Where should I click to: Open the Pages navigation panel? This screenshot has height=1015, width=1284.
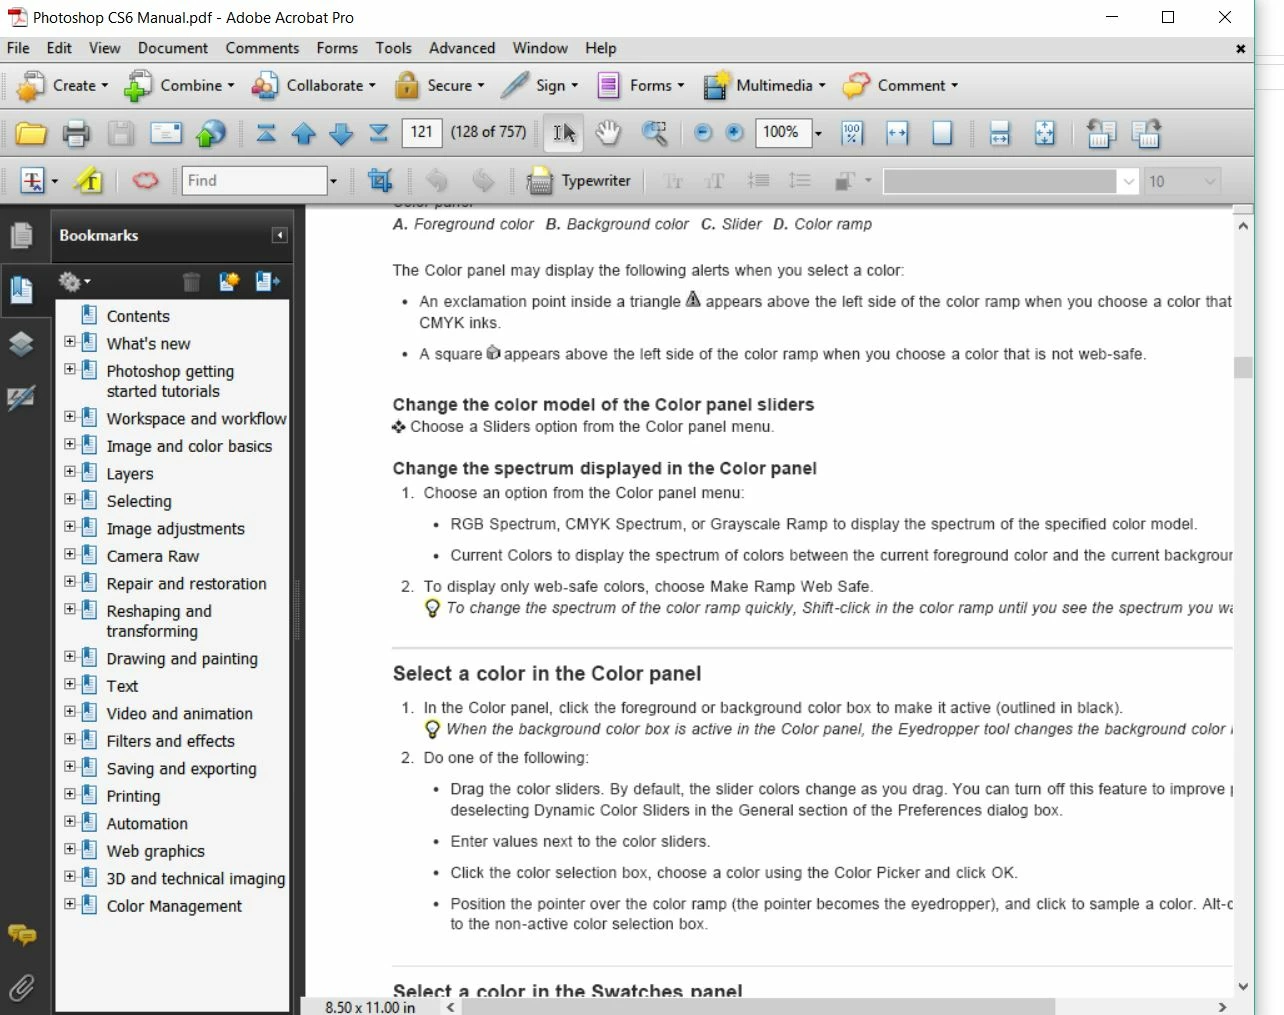coord(21,236)
